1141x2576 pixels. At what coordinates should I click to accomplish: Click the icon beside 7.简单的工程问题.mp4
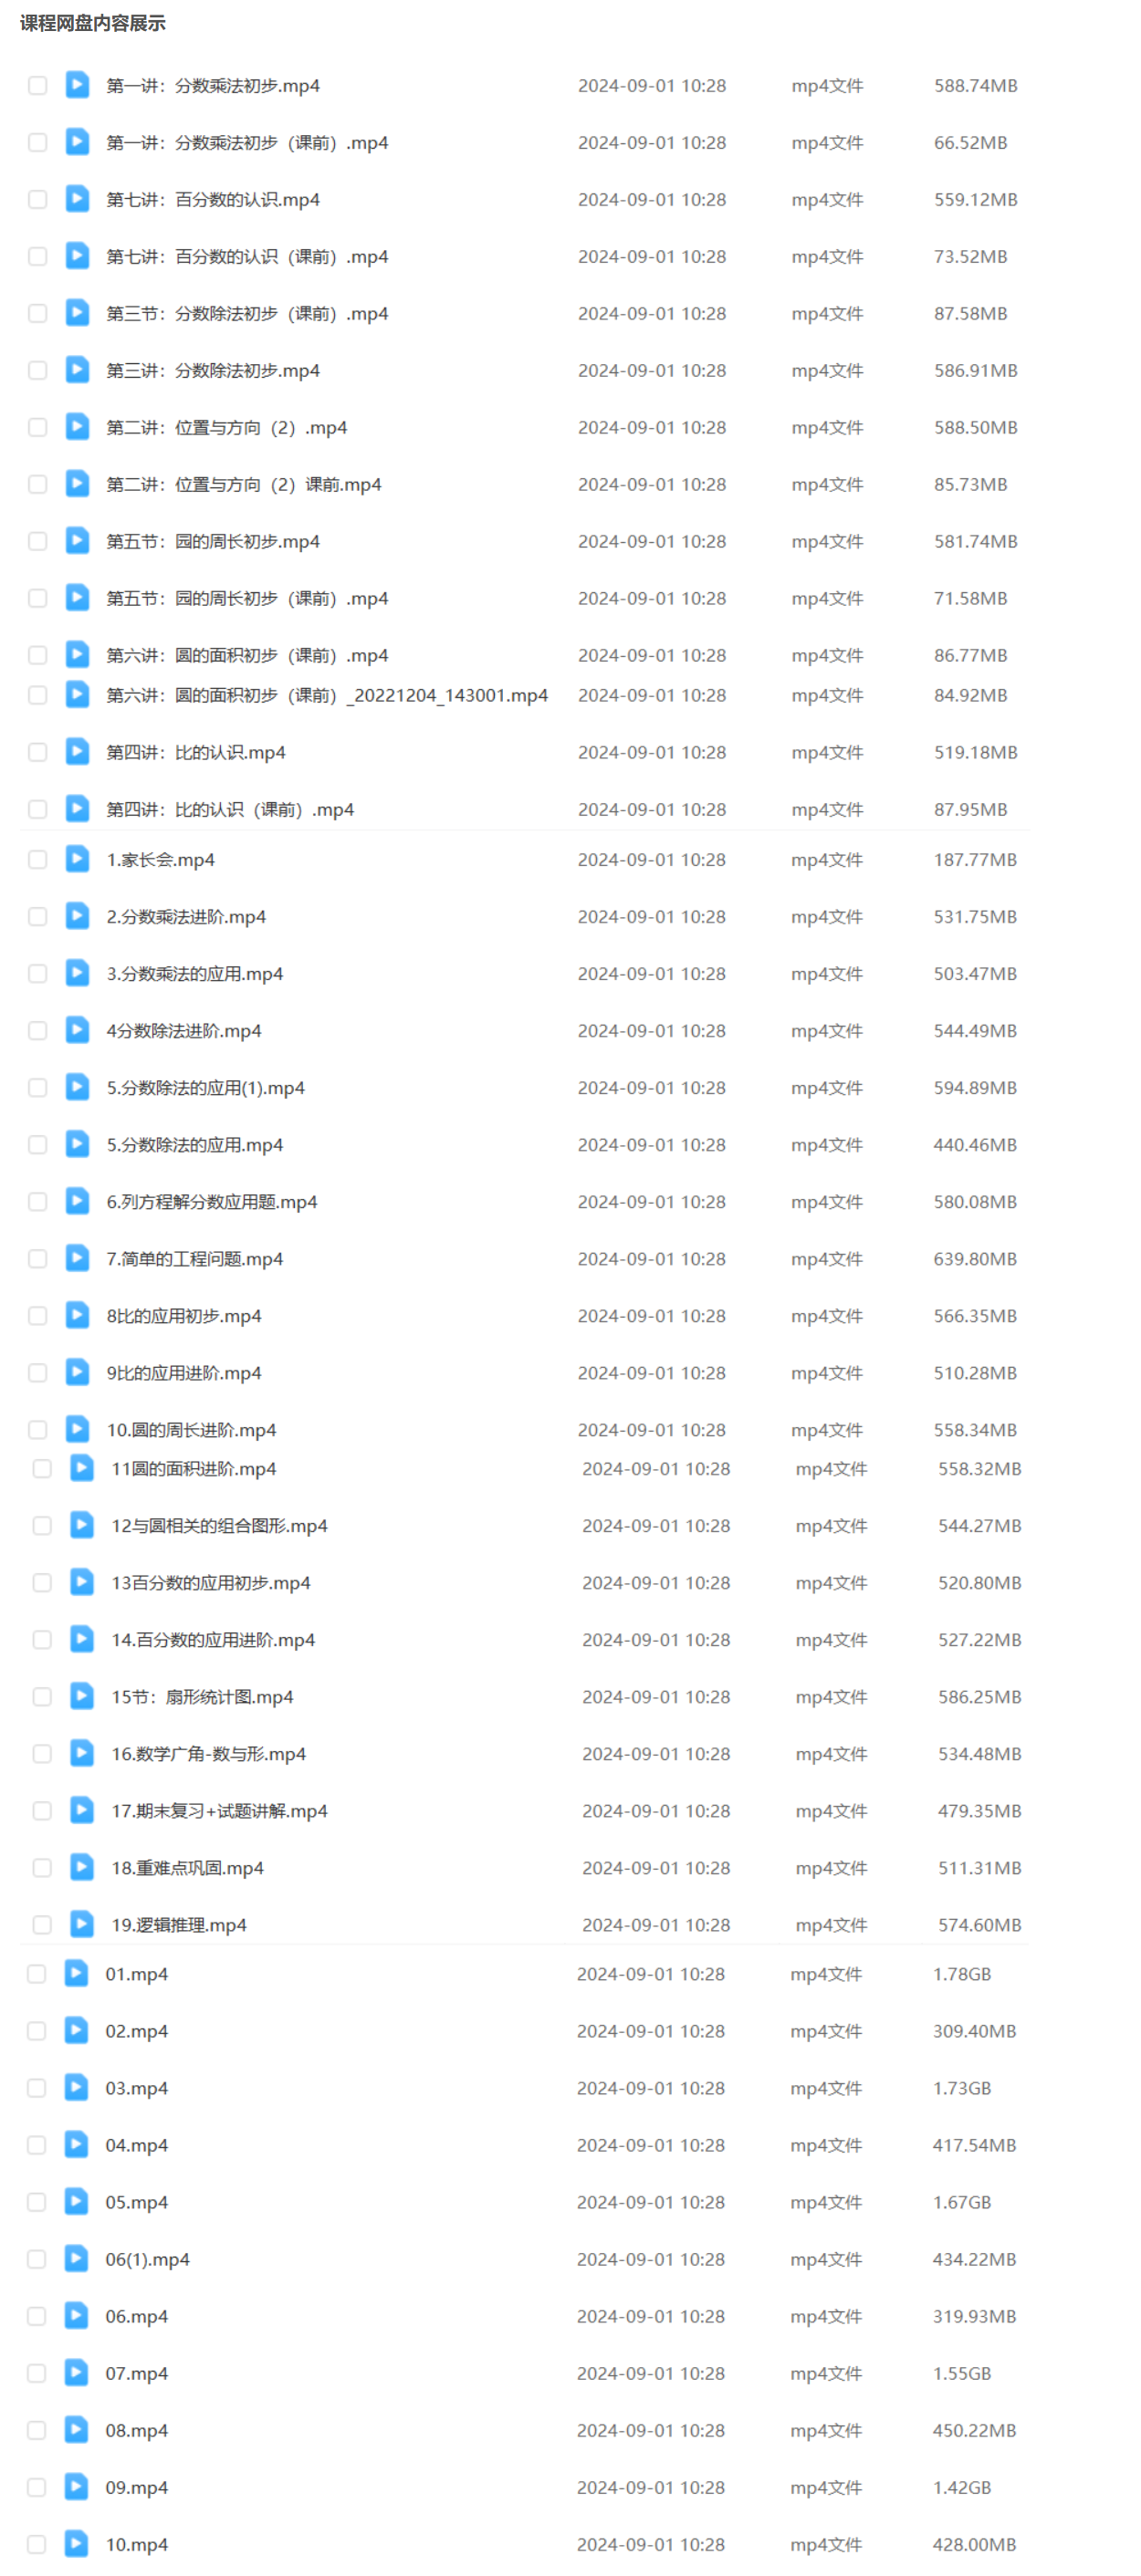77,1258
